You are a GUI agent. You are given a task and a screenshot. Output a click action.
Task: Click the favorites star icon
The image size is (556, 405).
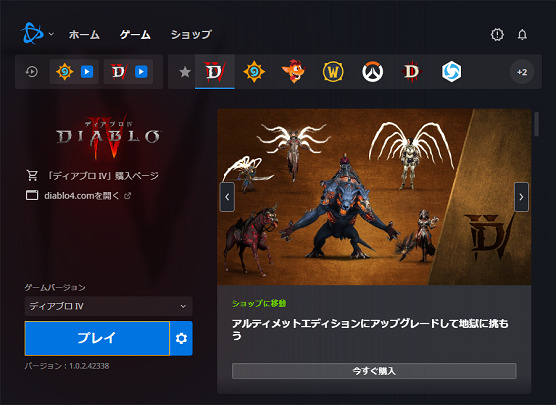point(185,72)
